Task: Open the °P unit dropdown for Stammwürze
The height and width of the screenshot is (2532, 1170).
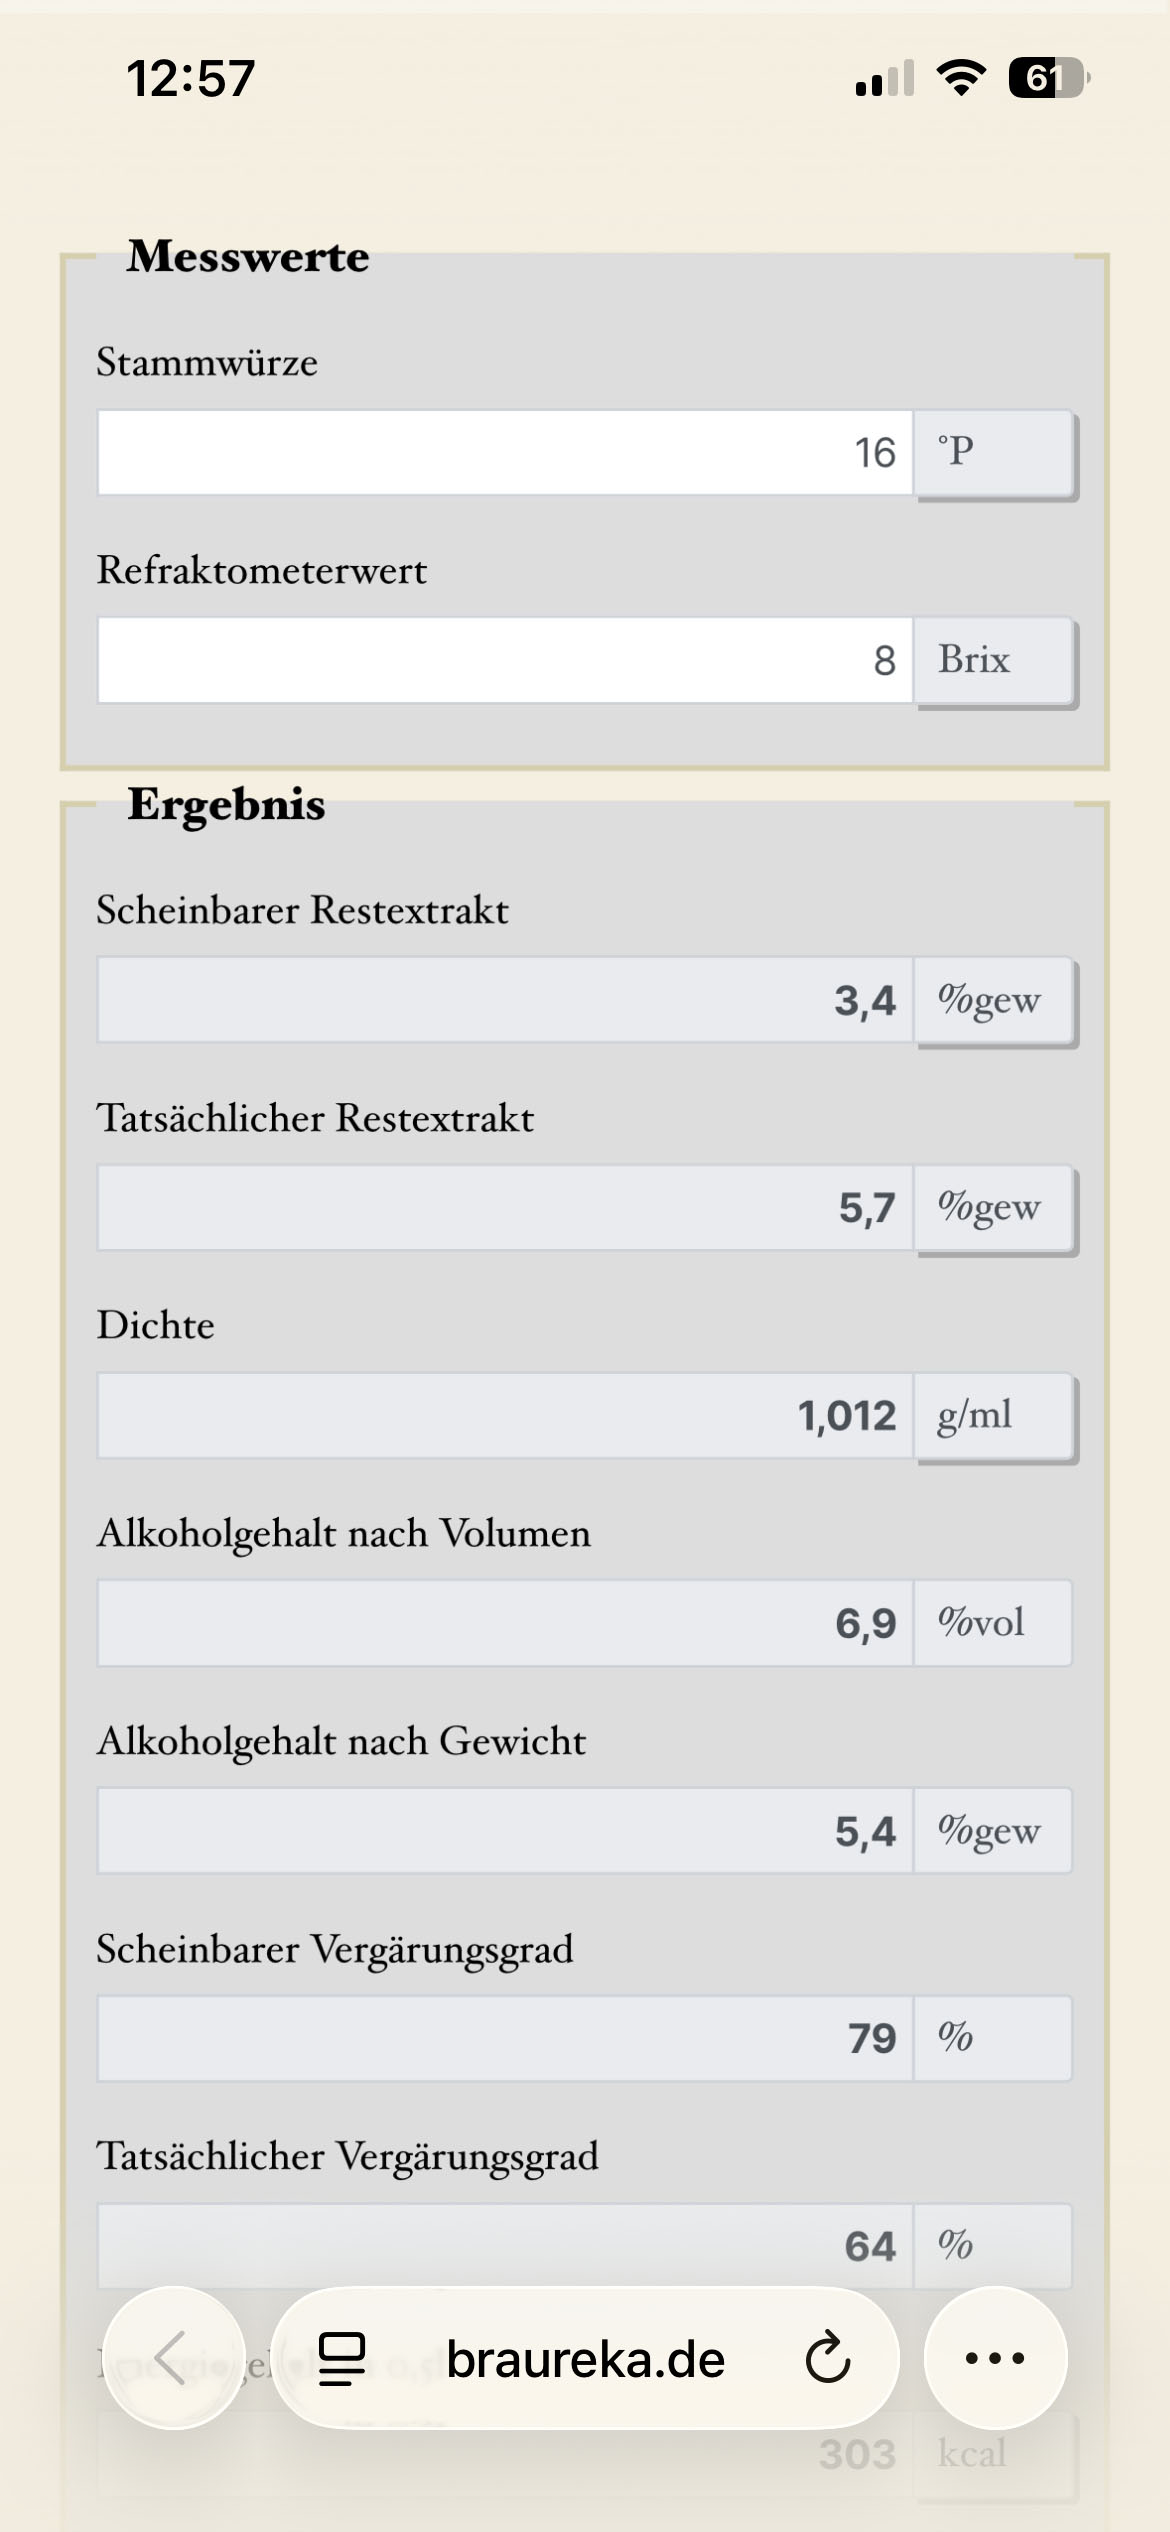Action: click(x=995, y=453)
